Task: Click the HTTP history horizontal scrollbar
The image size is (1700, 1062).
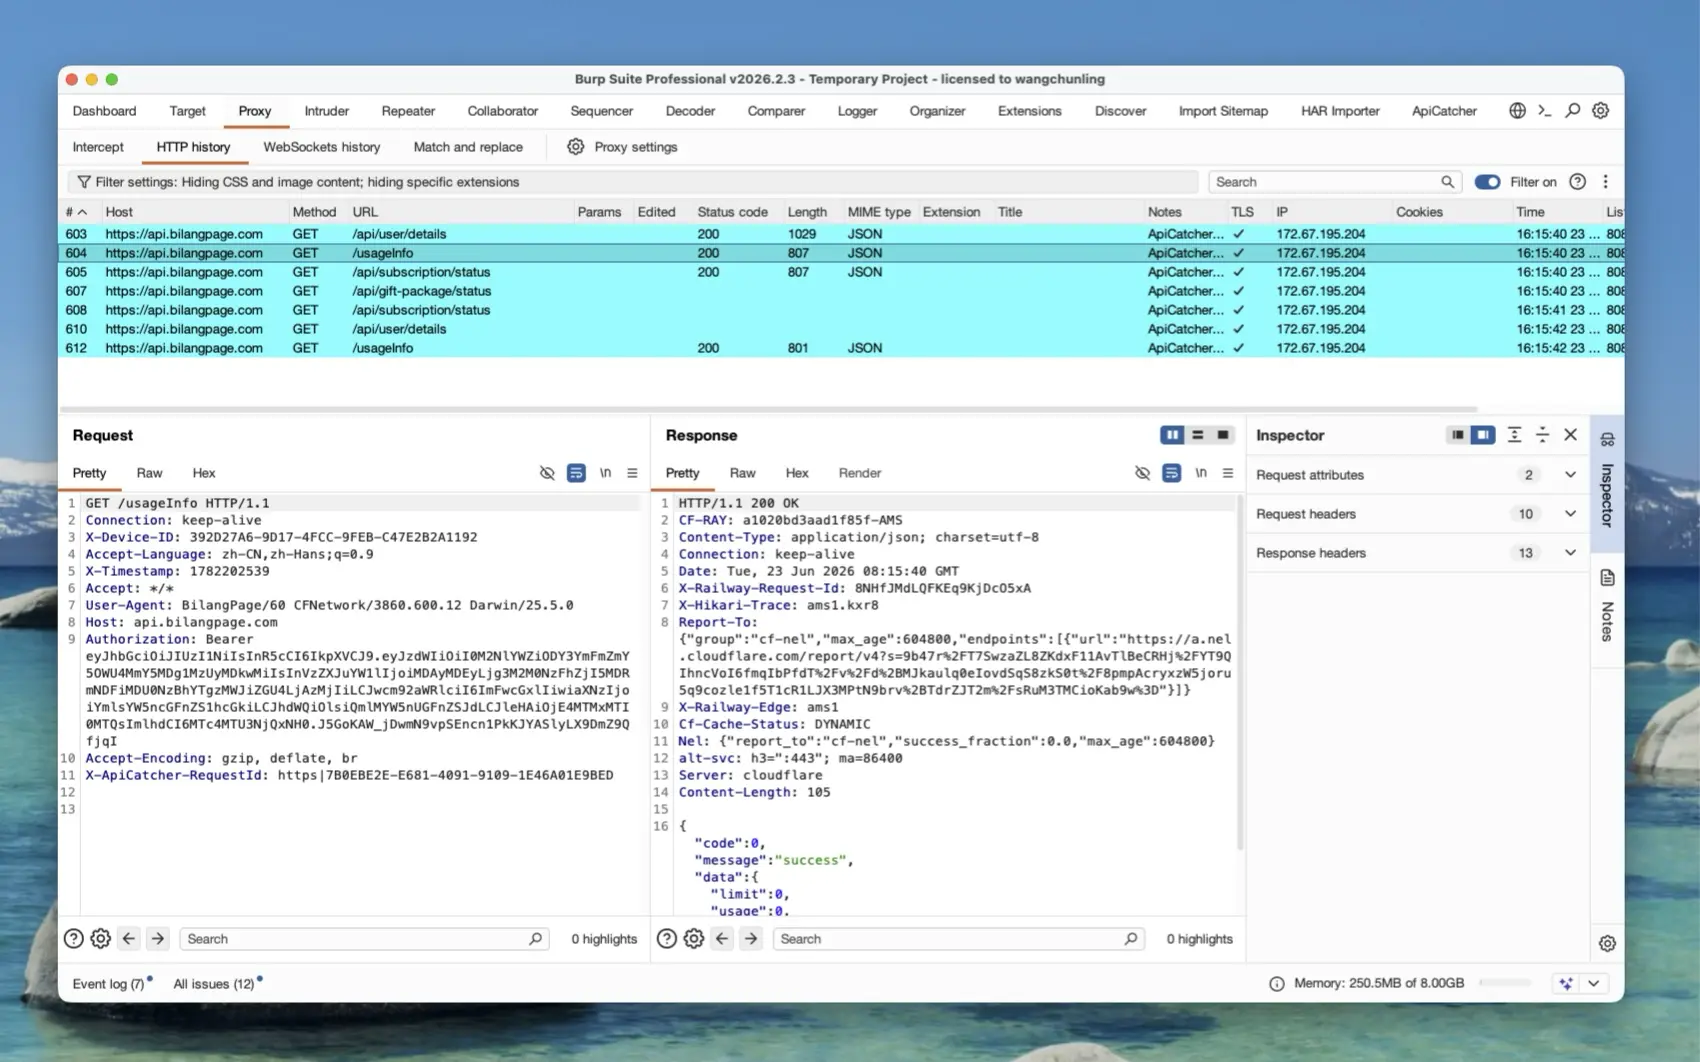Action: (x=768, y=409)
